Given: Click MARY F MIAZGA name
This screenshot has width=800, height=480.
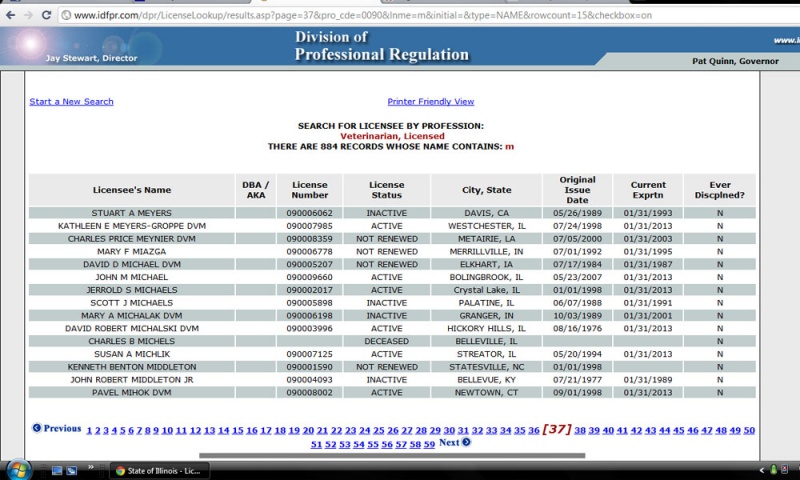Looking at the screenshot, I should [132, 251].
